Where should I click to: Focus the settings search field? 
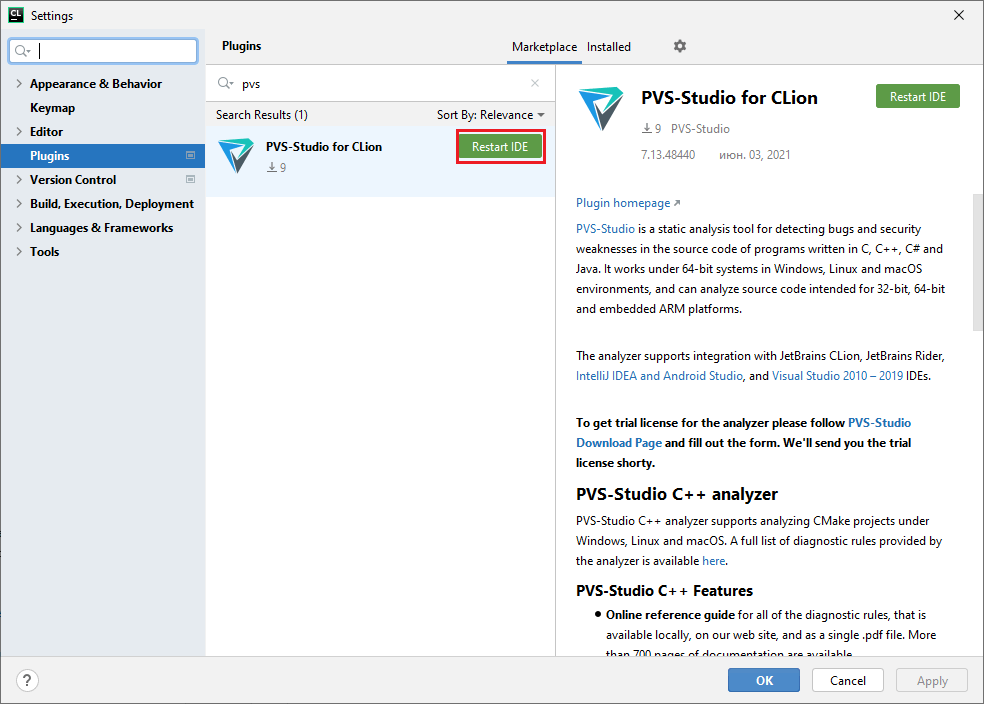(103, 51)
